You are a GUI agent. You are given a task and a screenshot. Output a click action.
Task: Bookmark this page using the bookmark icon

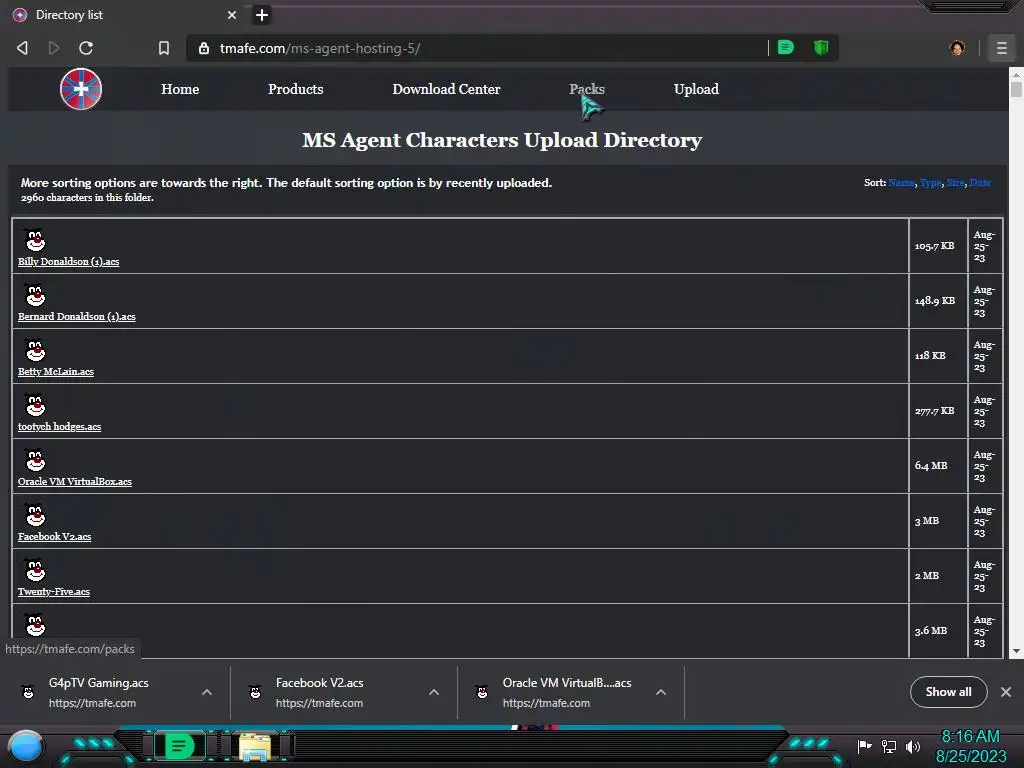[164, 48]
